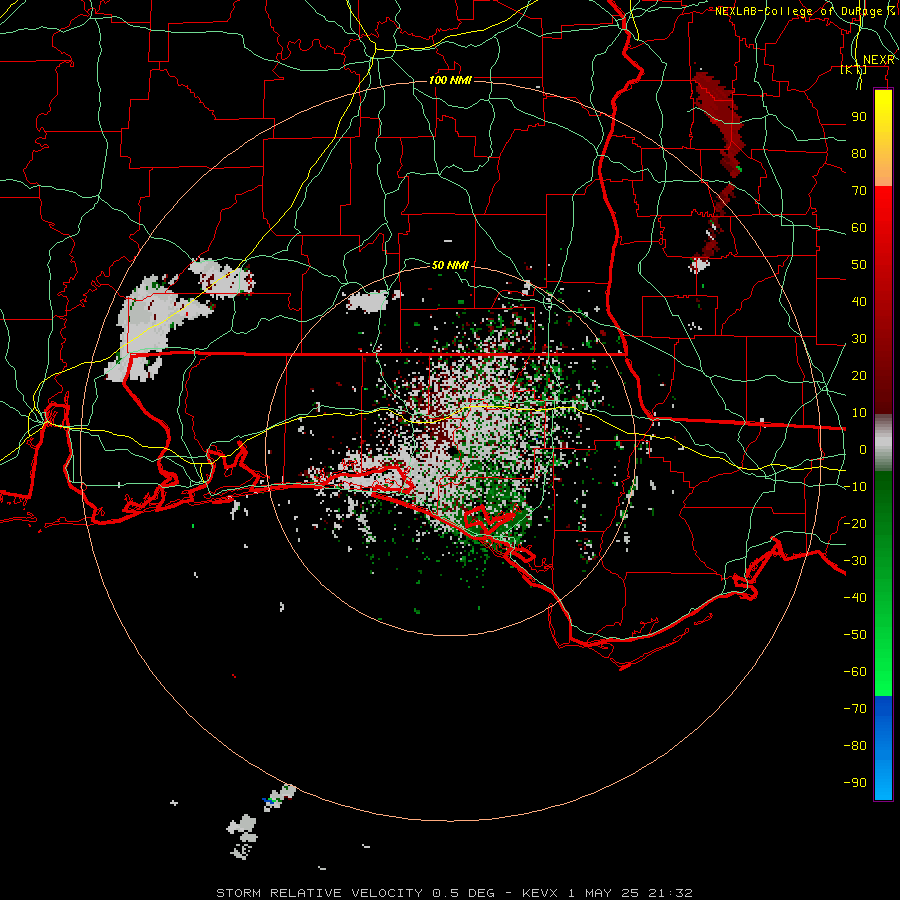The width and height of the screenshot is (900, 900).
Task: Click the -40 value on velocity scale
Action: coord(855,598)
